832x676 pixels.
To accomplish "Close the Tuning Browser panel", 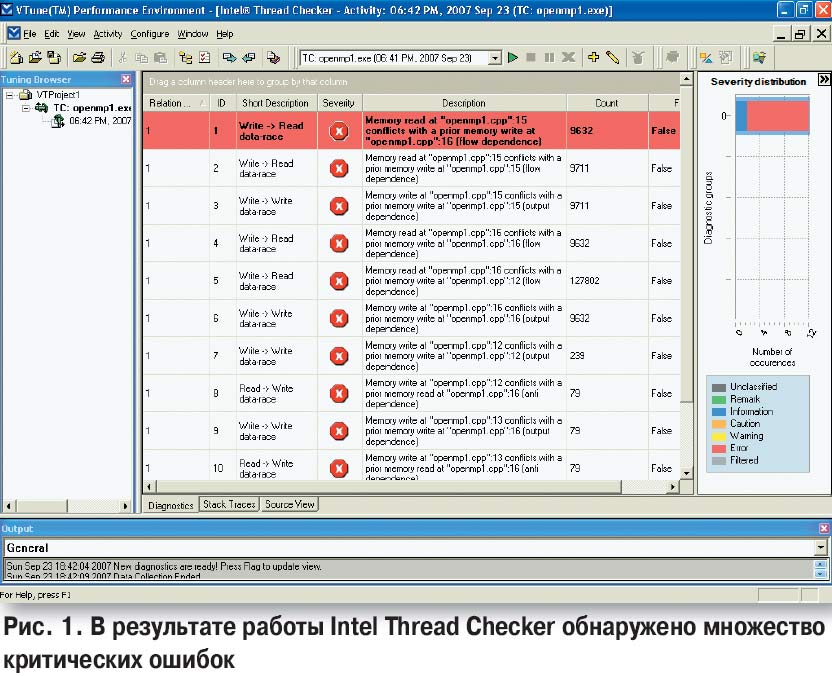I will tap(126, 79).
